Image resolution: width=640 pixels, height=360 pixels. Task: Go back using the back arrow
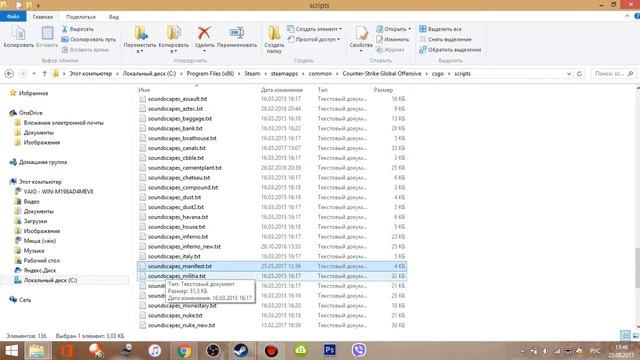(9, 73)
